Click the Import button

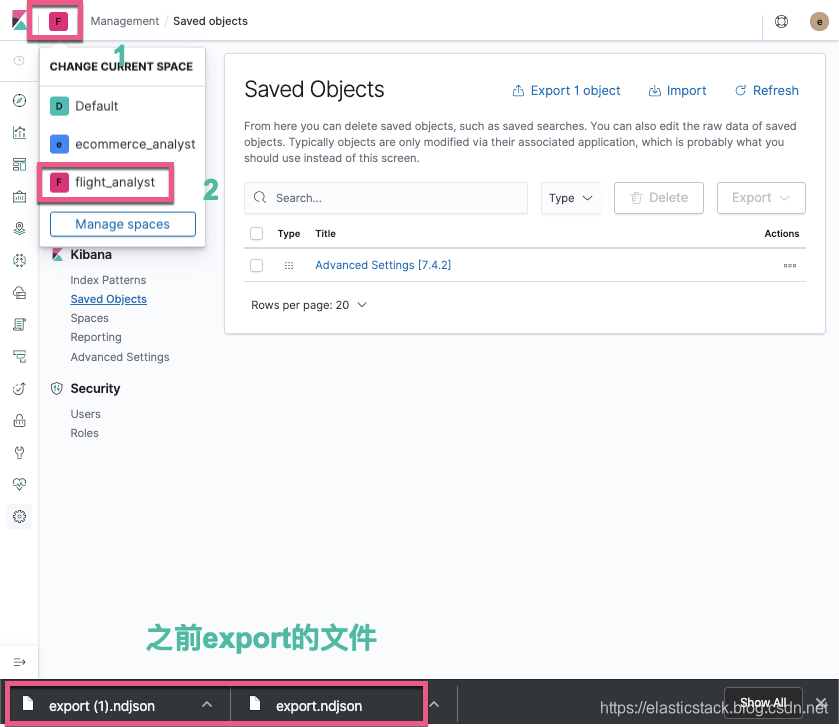pos(677,90)
